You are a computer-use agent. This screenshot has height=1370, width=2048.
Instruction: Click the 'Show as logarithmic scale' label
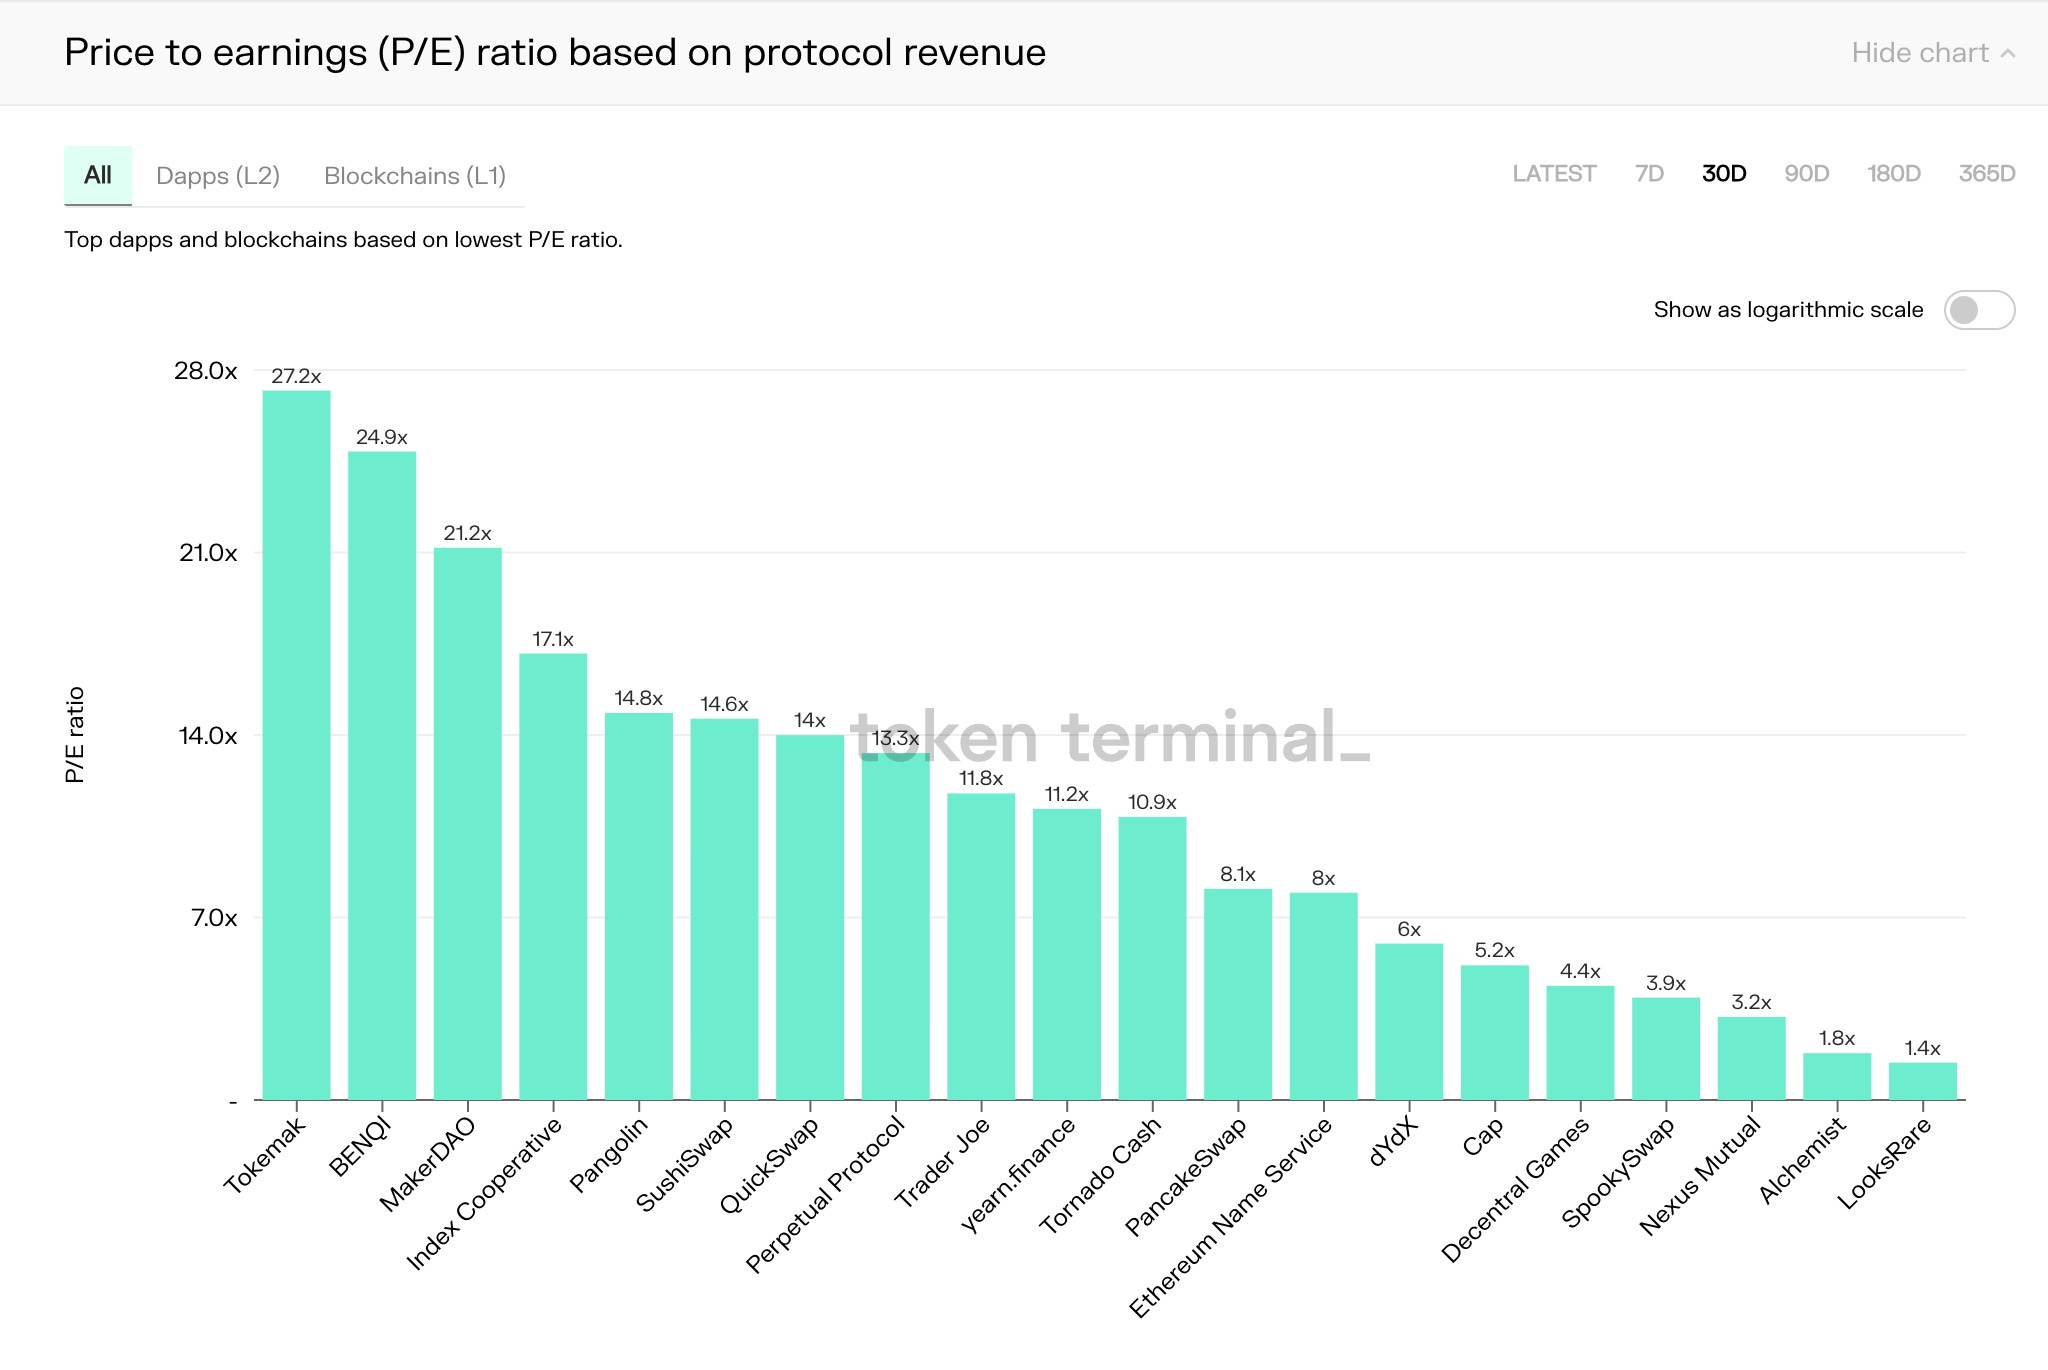[x=1788, y=310]
